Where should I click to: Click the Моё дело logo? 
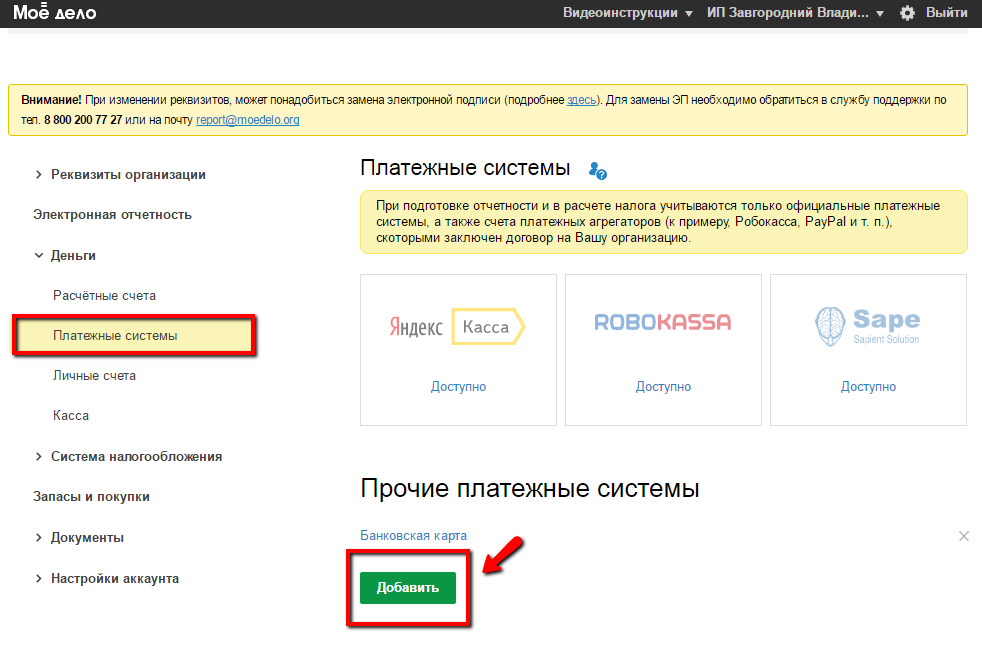[x=55, y=12]
